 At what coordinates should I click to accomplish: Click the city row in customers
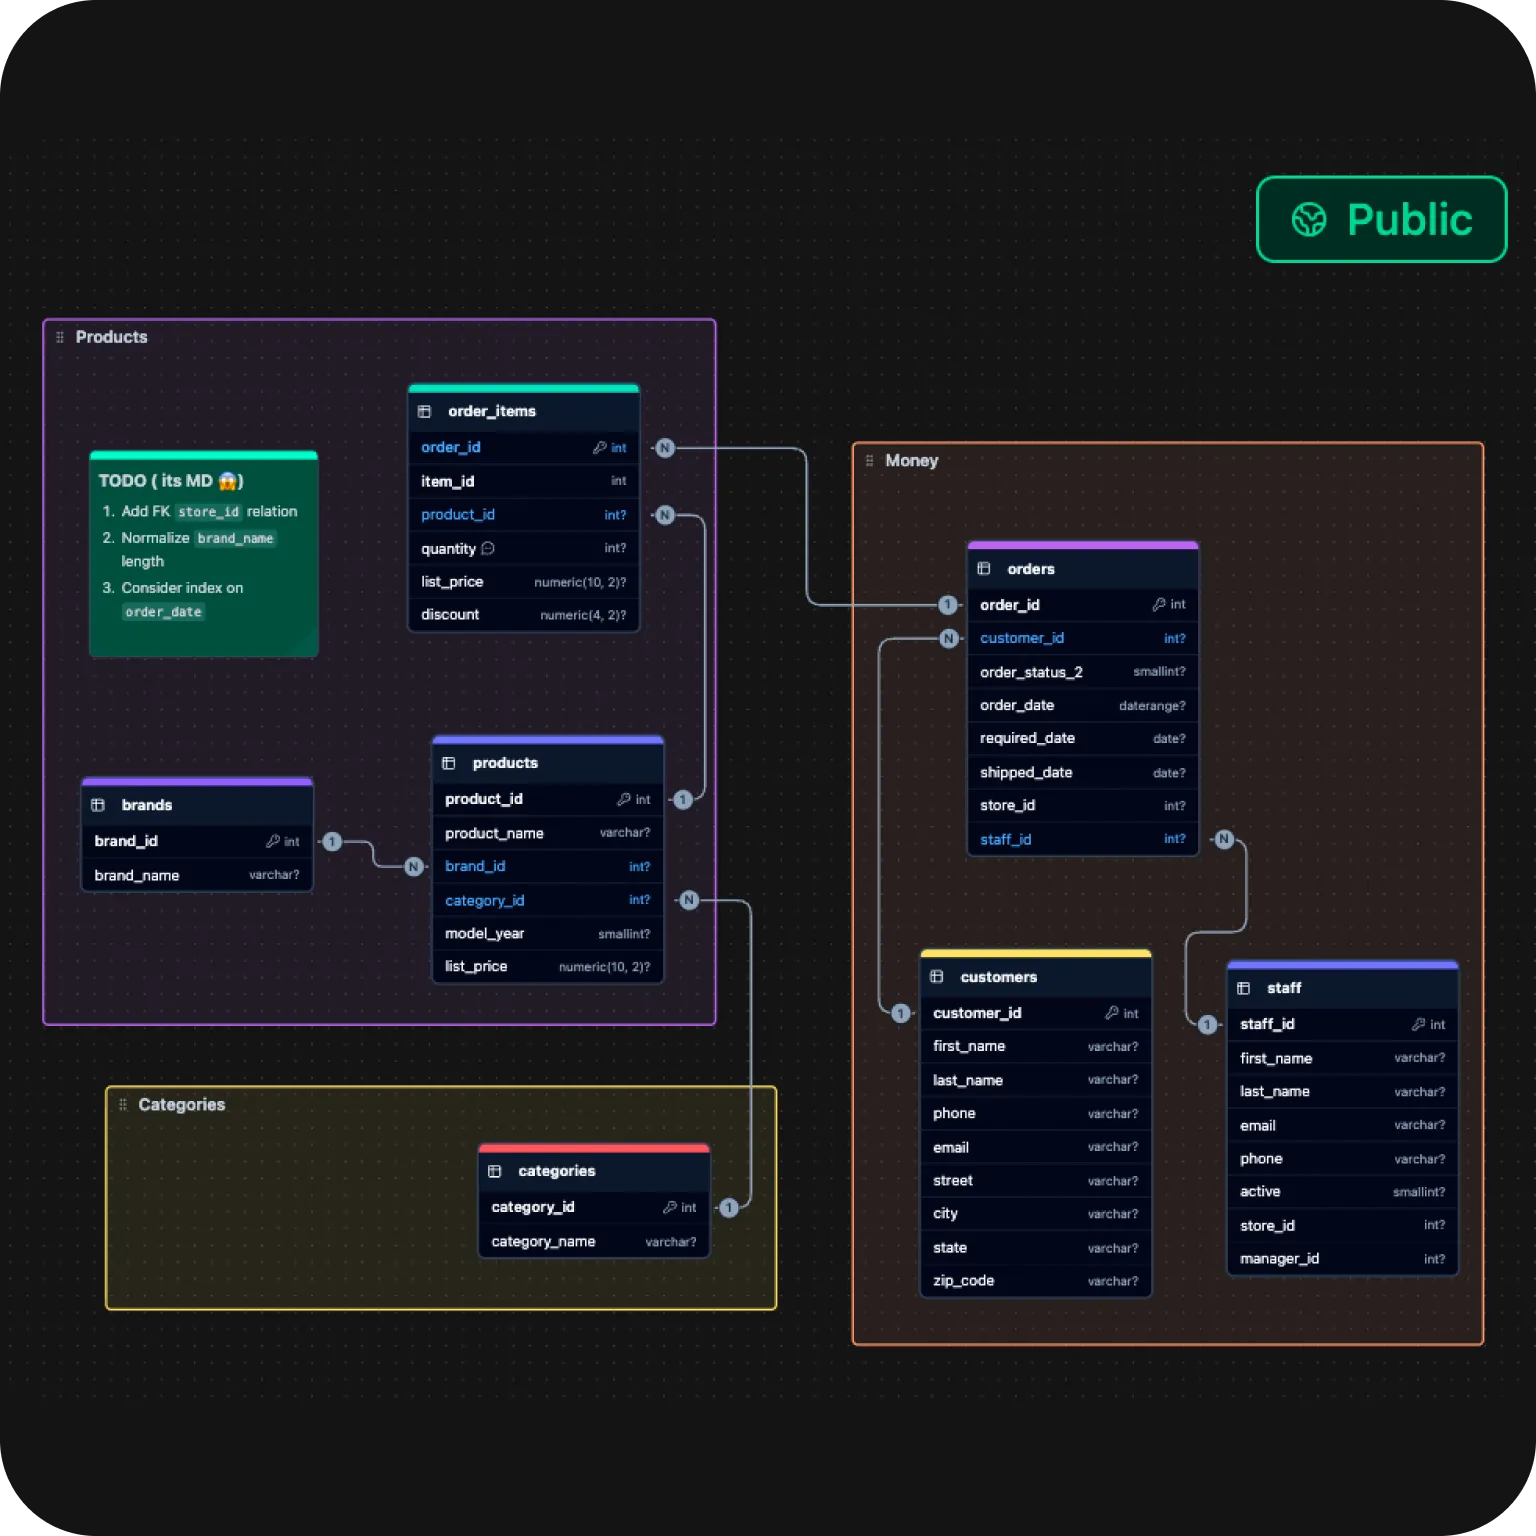(1036, 1213)
